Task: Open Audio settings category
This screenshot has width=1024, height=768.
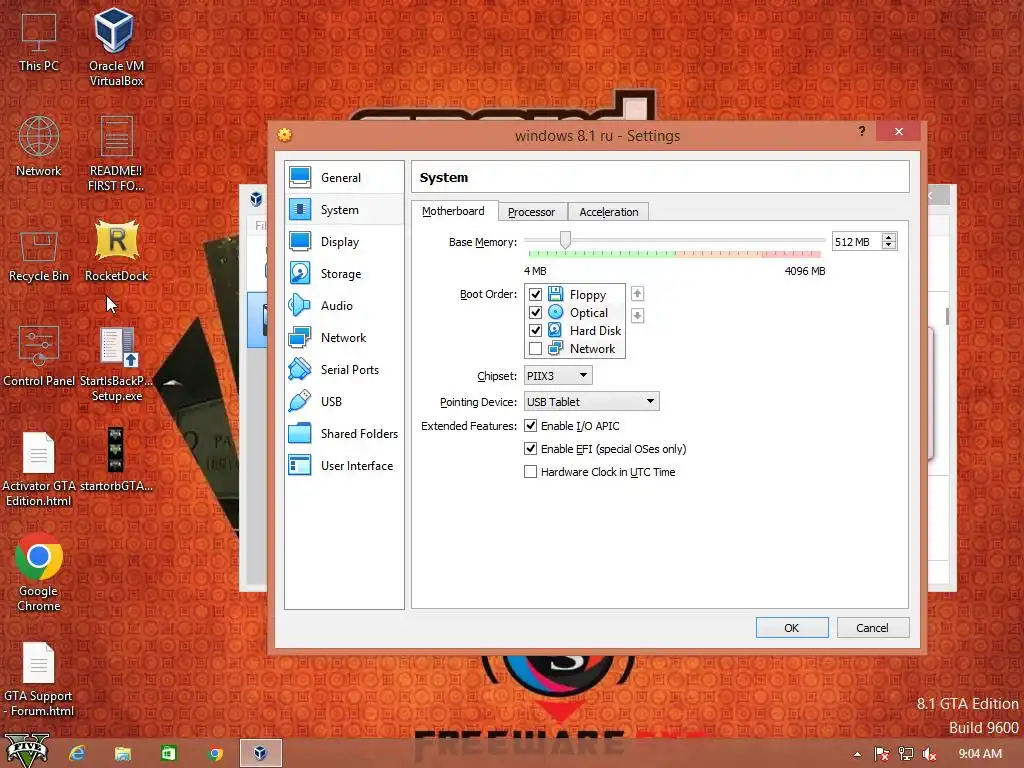Action: [x=344, y=306]
